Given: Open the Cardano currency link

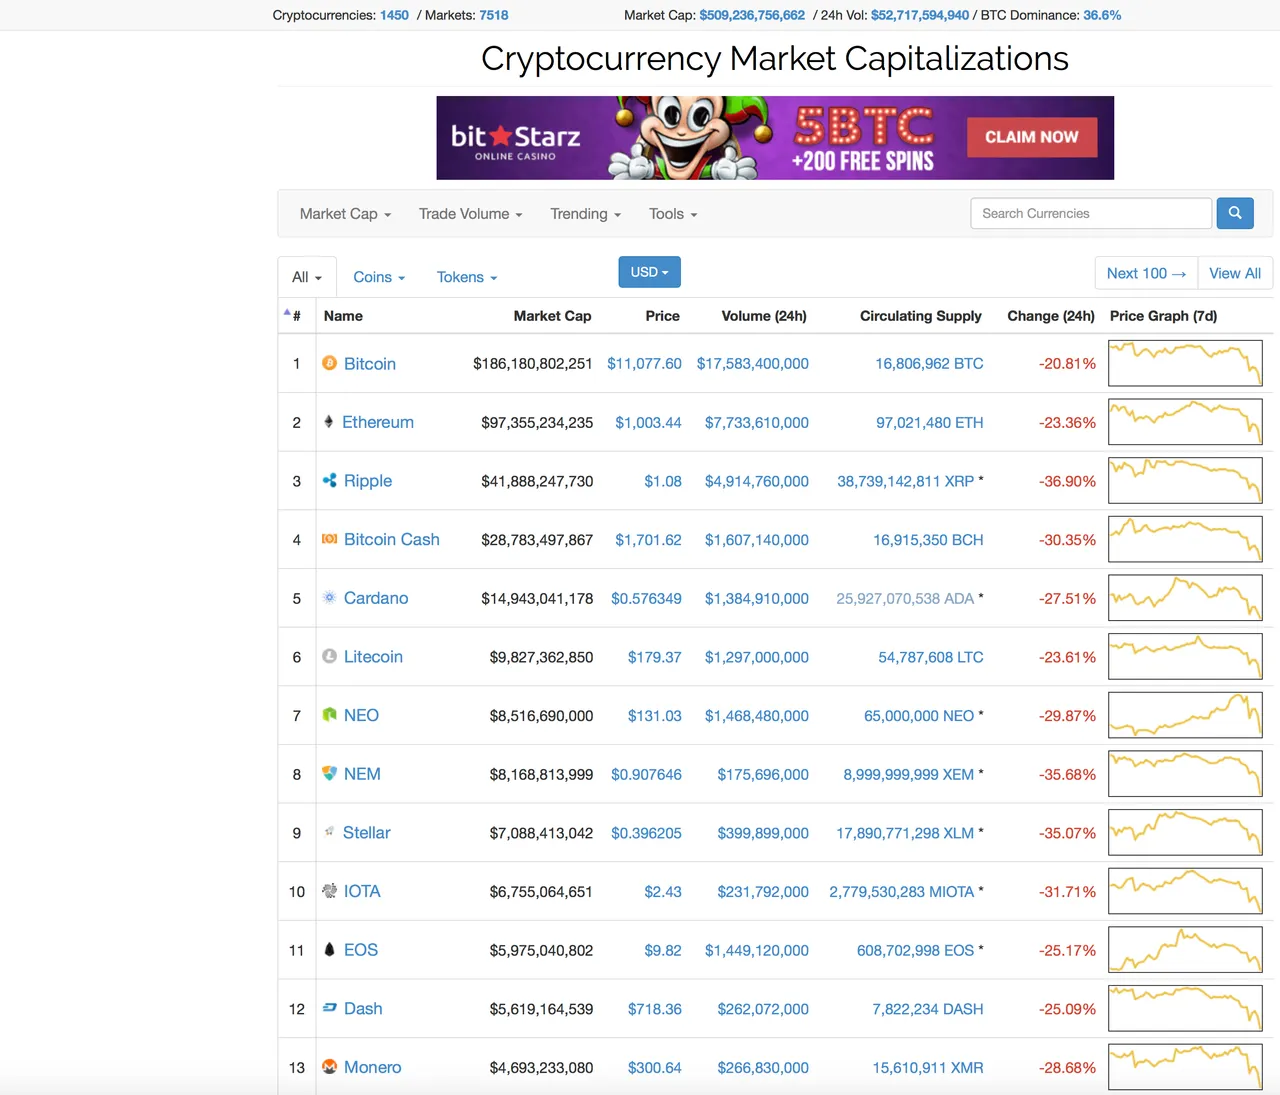Looking at the screenshot, I should [376, 598].
